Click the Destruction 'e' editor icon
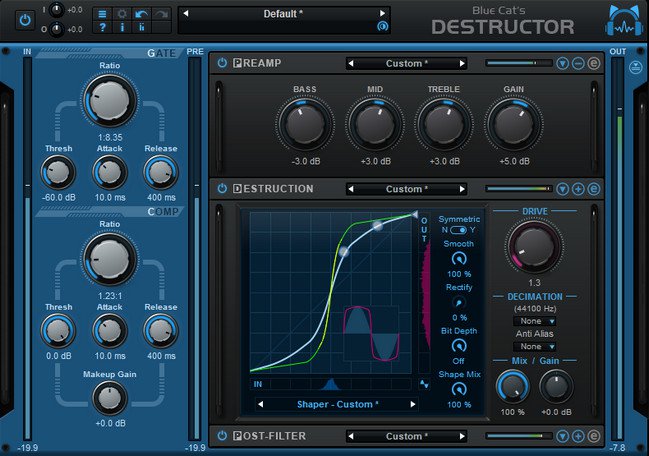649x456 pixels. [594, 189]
